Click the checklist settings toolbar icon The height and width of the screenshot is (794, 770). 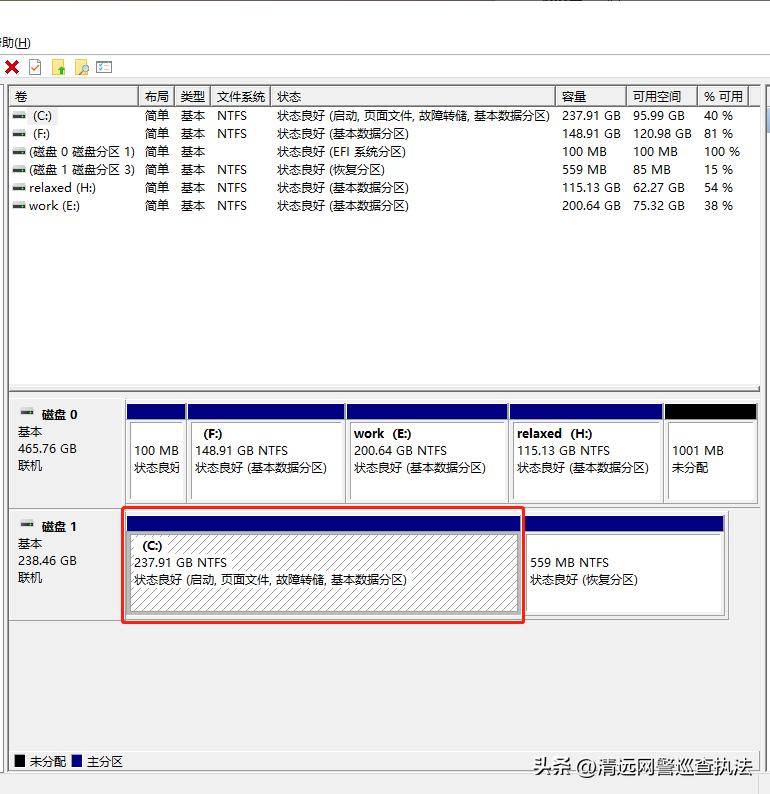(104, 67)
